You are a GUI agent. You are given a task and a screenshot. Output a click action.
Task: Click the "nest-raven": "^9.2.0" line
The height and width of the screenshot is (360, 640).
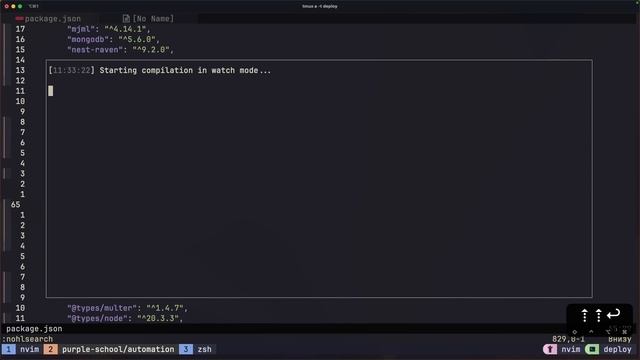click(120, 50)
